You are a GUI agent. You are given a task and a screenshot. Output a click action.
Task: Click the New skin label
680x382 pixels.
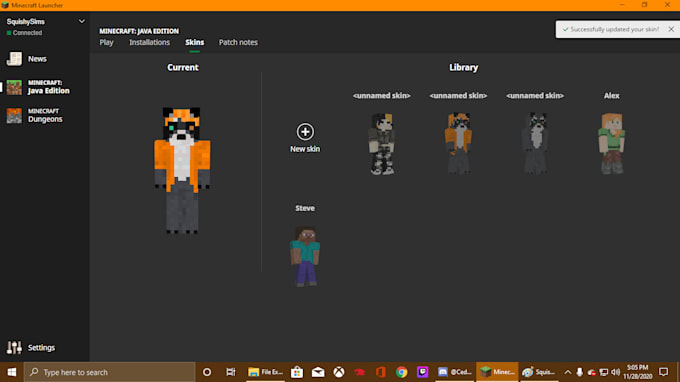coord(305,149)
